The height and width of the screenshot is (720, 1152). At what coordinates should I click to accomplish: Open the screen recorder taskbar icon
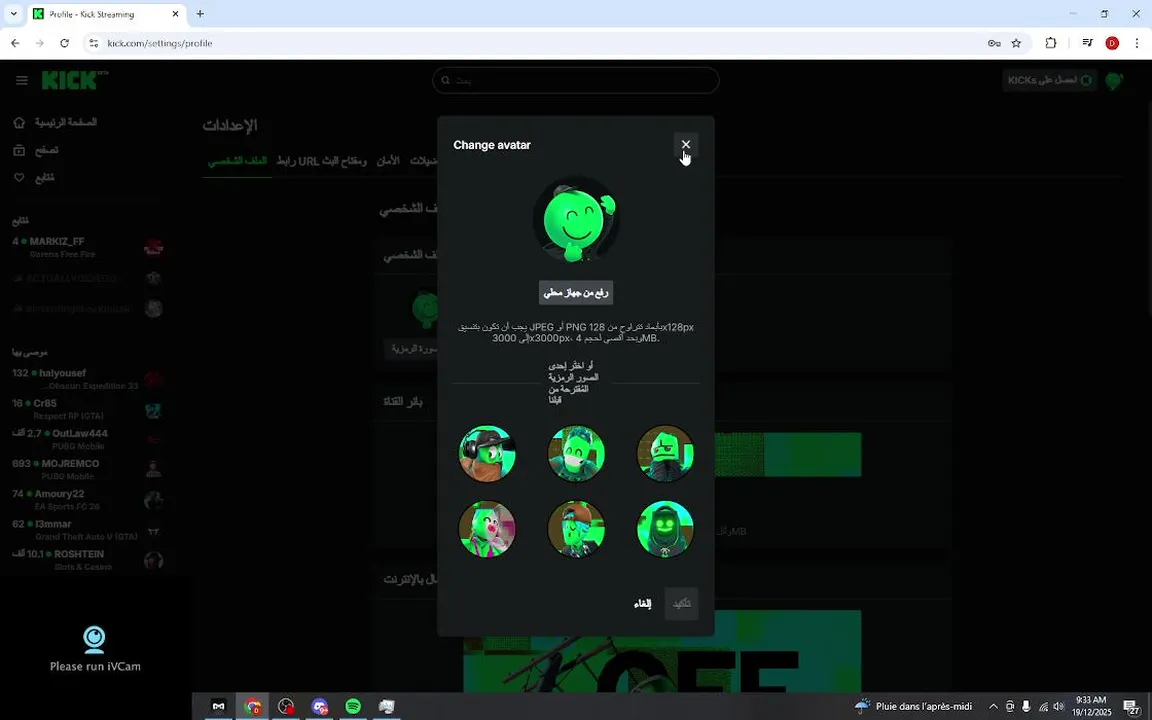(x=286, y=706)
